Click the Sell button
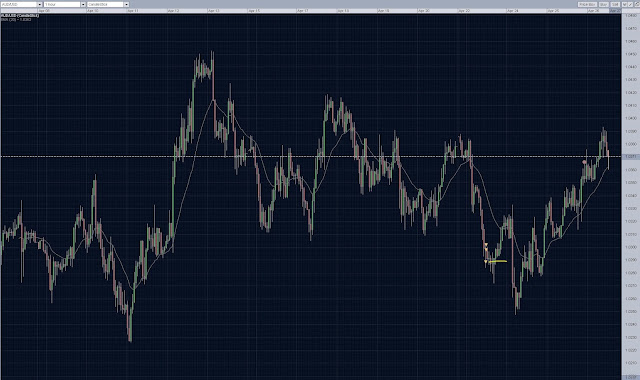640x380 pixels. point(615,4)
